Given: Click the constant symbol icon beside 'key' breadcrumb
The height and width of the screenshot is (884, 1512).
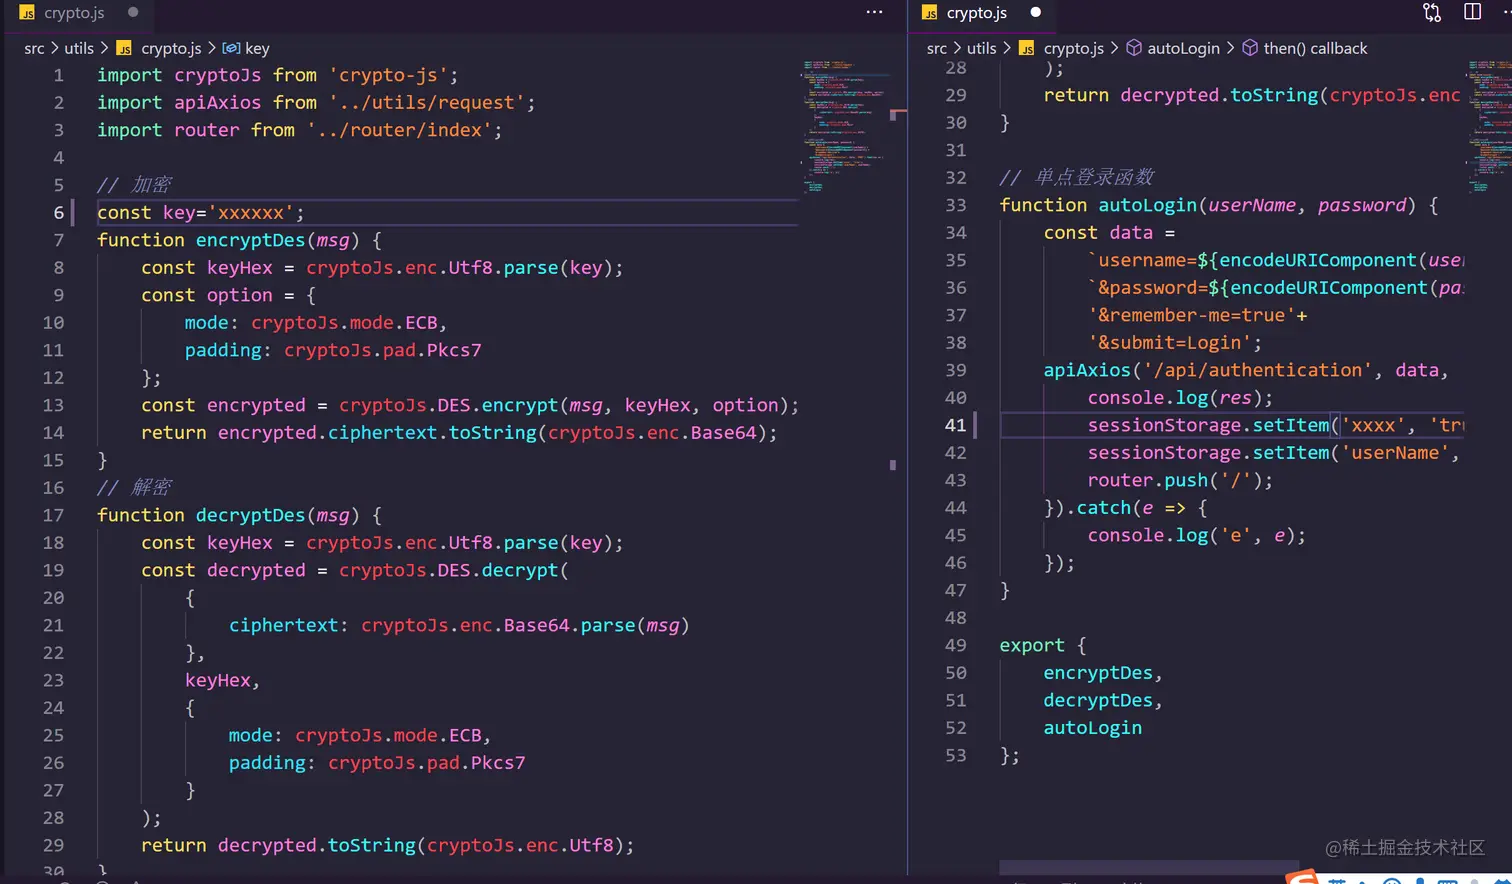Looking at the screenshot, I should [x=231, y=48].
